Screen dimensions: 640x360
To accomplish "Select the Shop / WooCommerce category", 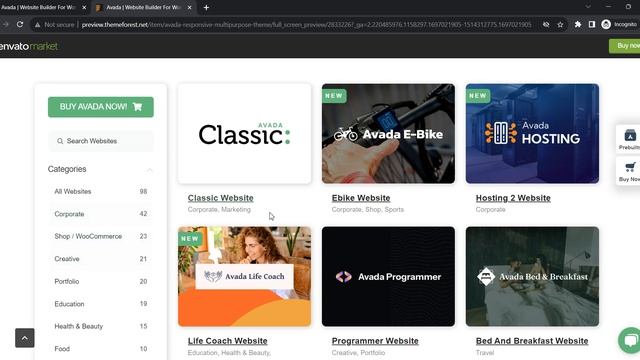I will (101, 236).
